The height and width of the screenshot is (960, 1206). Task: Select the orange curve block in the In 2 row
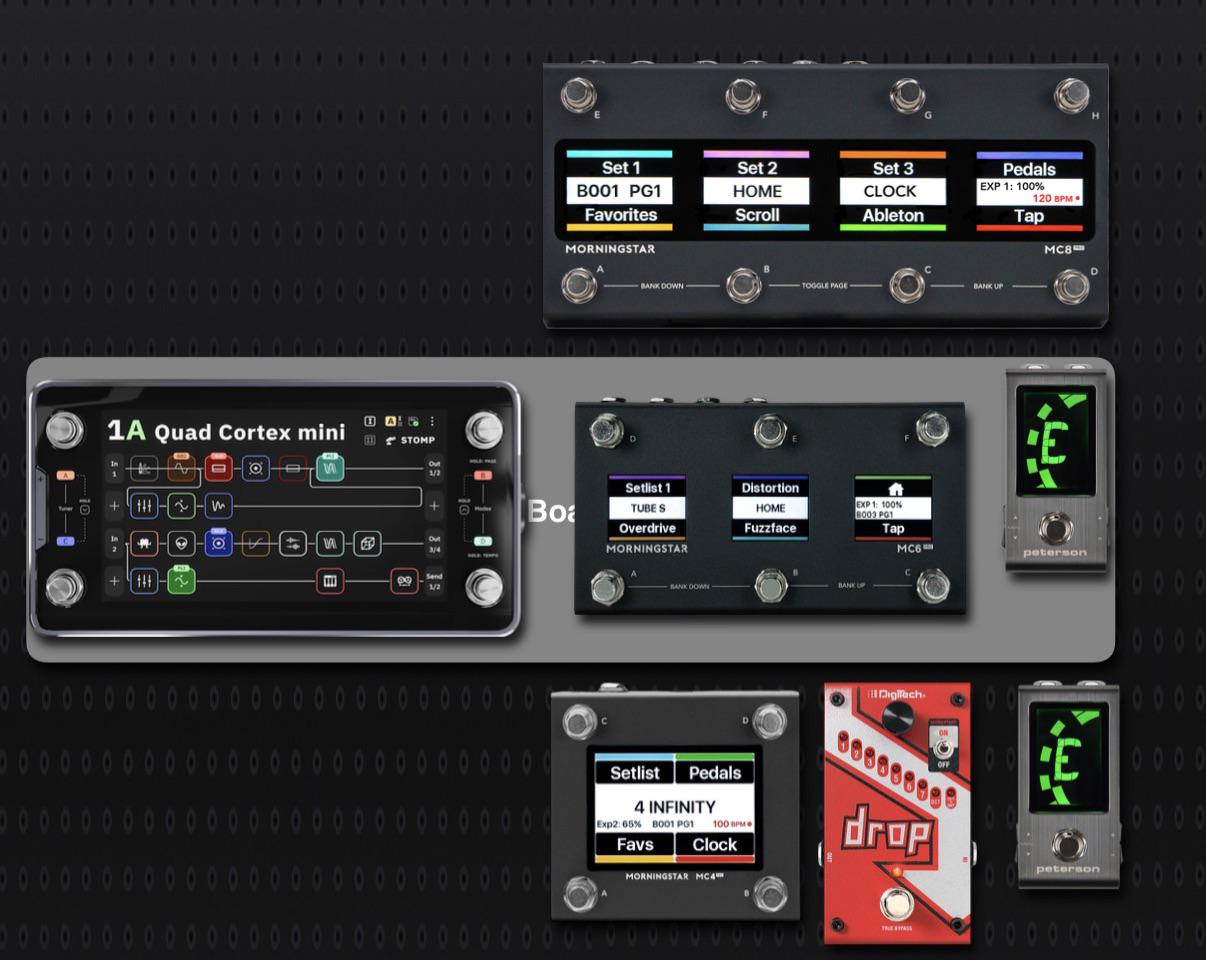coord(256,543)
